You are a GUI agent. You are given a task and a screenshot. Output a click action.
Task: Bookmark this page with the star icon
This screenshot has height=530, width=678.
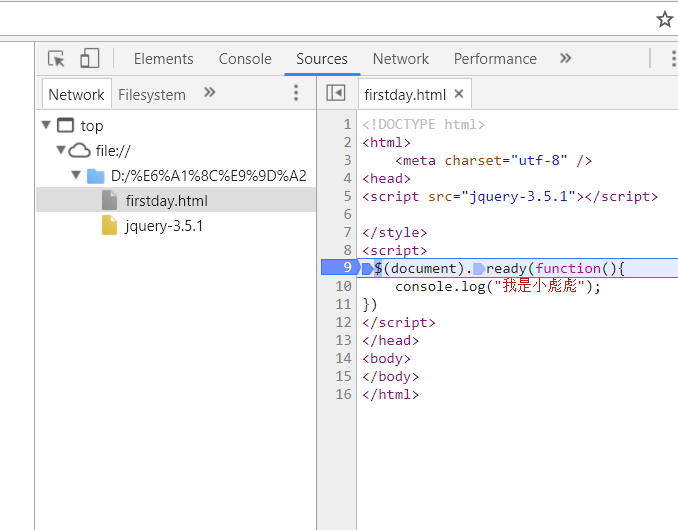[x=665, y=19]
